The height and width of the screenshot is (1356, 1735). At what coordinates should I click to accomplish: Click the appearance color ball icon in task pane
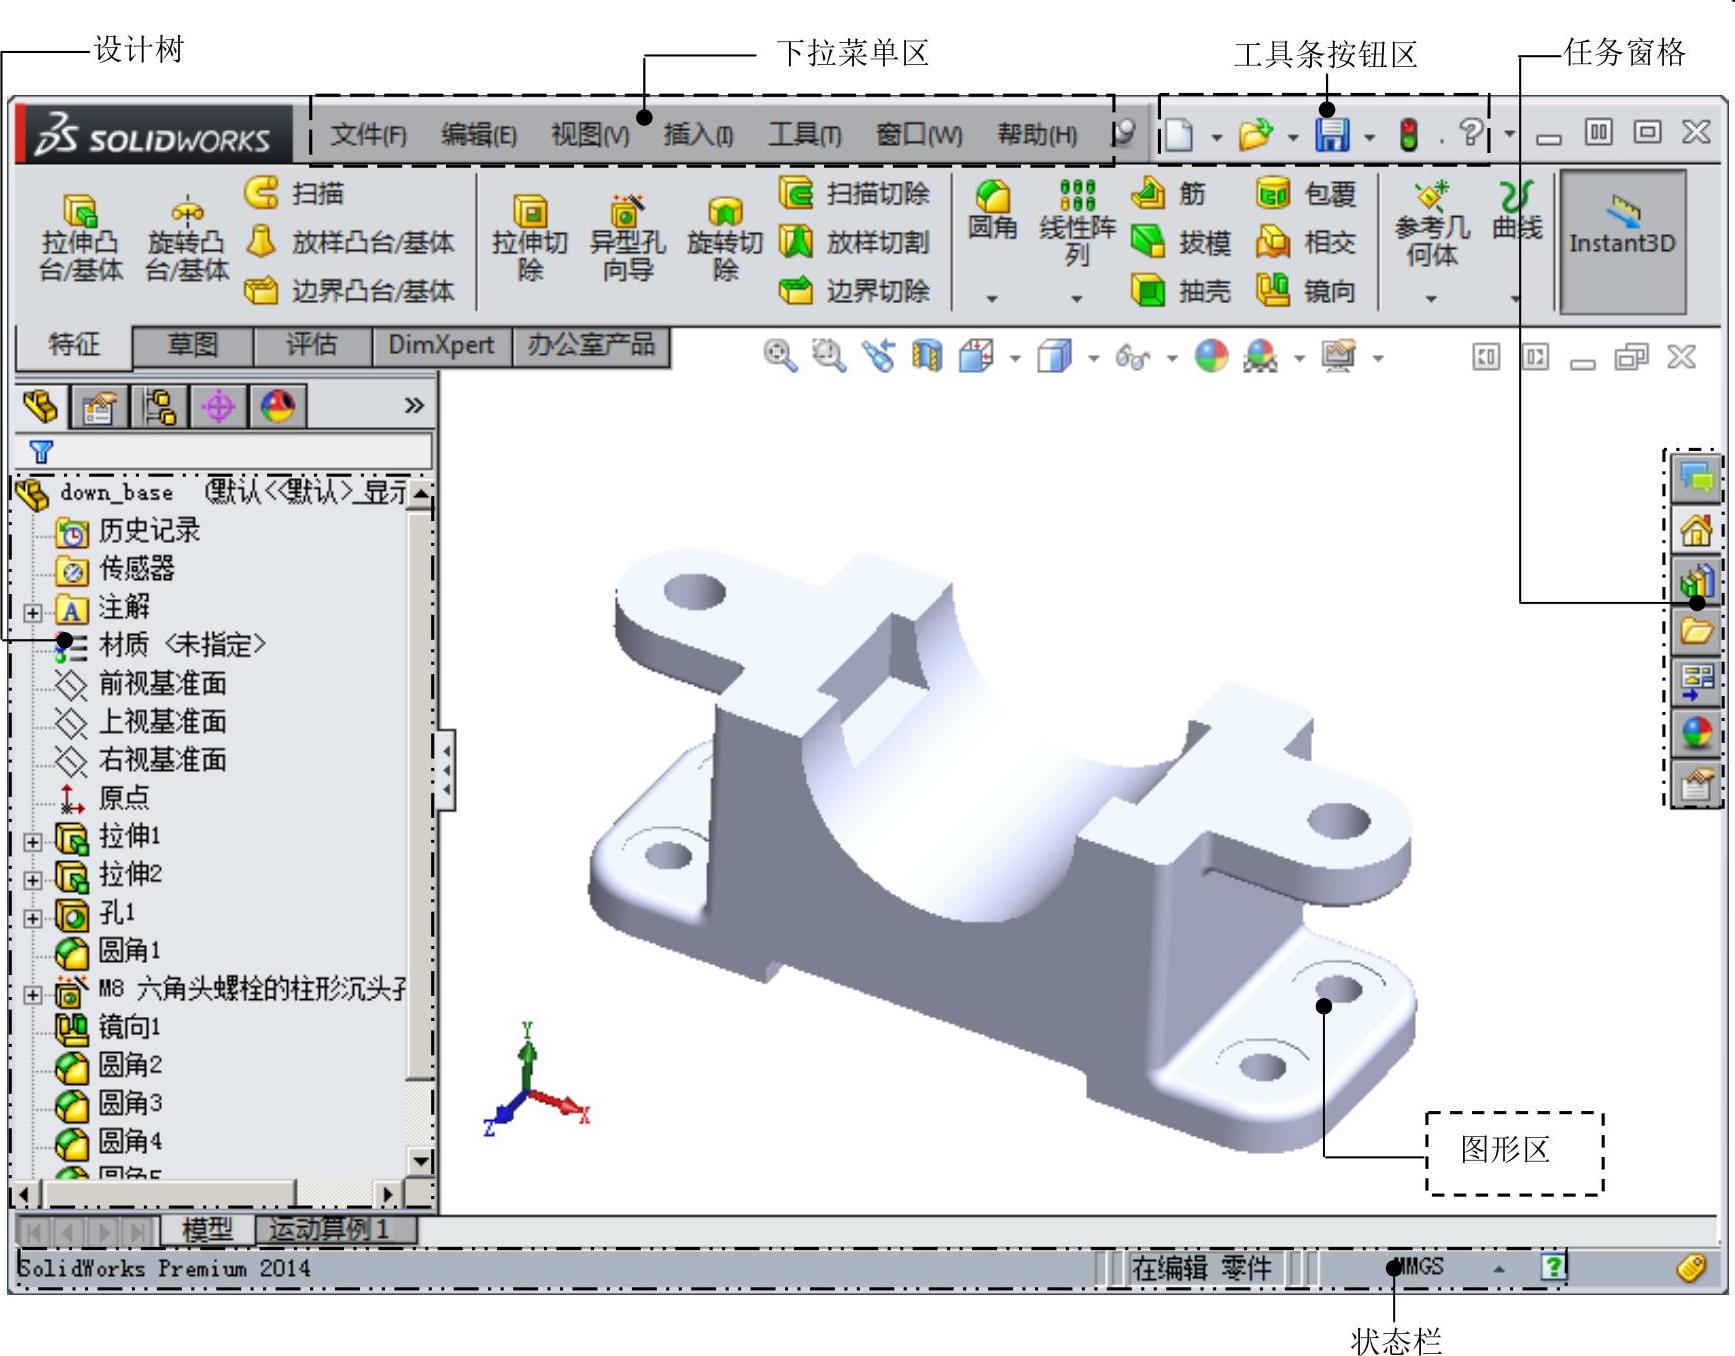coord(1696,733)
